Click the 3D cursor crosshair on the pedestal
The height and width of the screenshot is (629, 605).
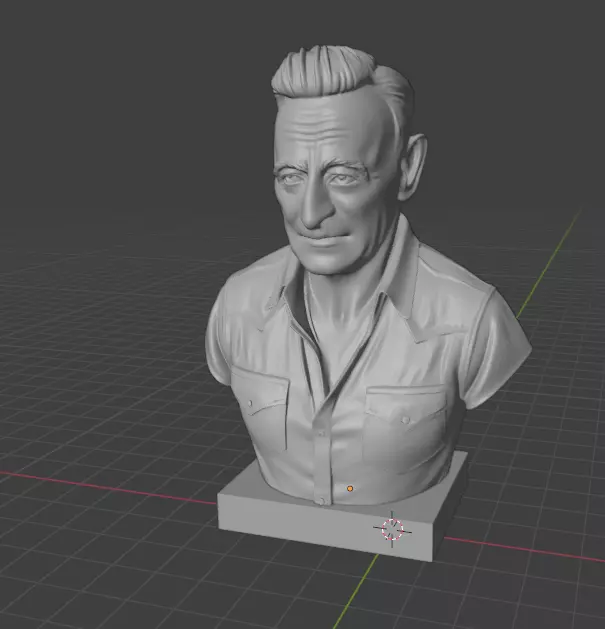point(392,530)
